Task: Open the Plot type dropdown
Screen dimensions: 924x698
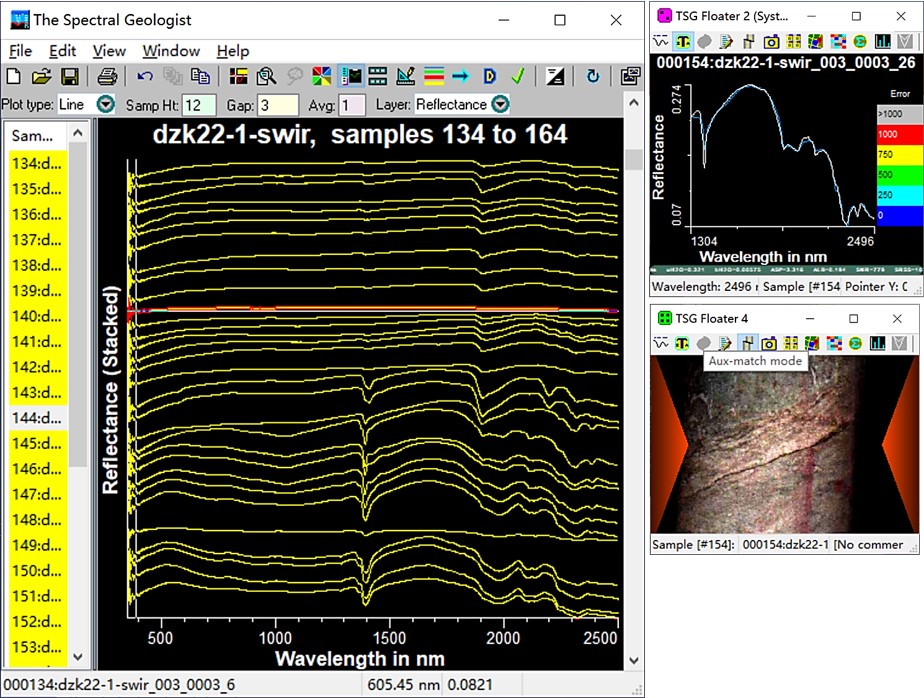Action: click(x=105, y=104)
